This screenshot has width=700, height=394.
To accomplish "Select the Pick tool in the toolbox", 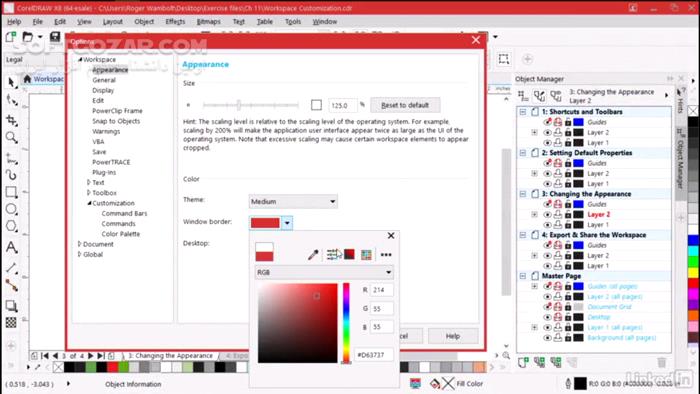I will pos(12,82).
